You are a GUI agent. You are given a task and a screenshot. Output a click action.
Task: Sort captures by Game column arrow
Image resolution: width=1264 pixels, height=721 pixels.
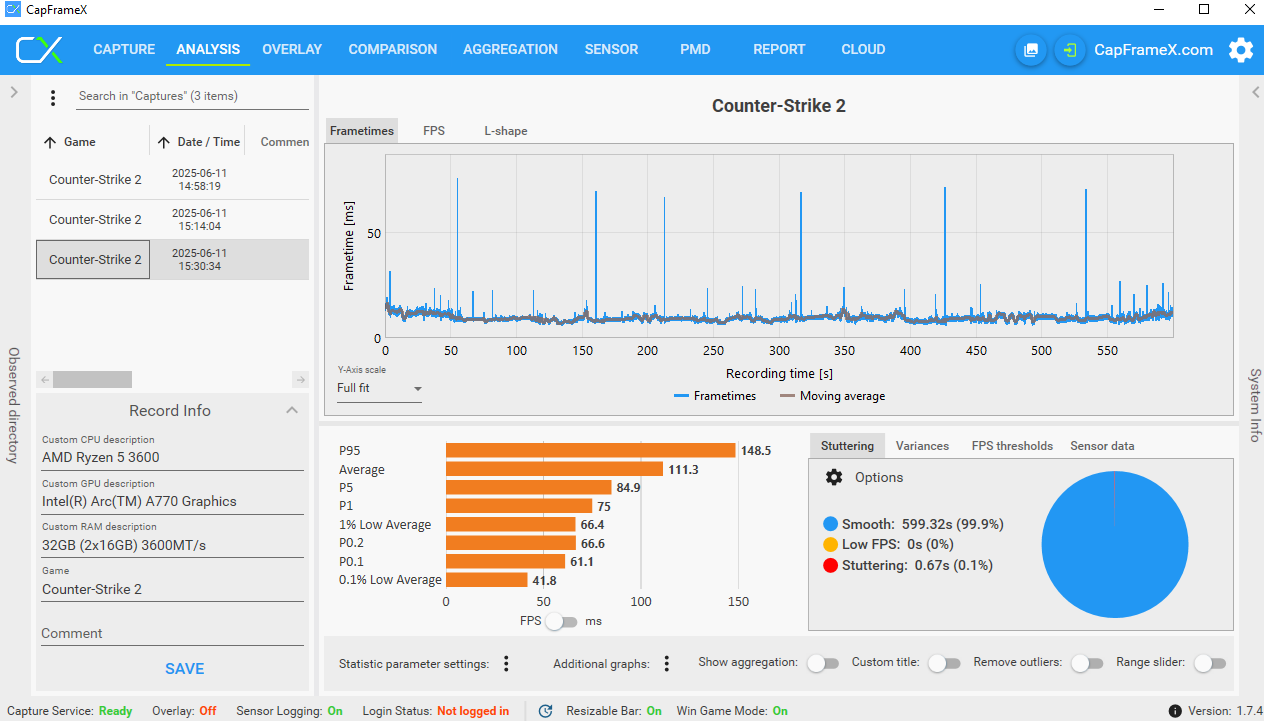pyautogui.click(x=50, y=142)
